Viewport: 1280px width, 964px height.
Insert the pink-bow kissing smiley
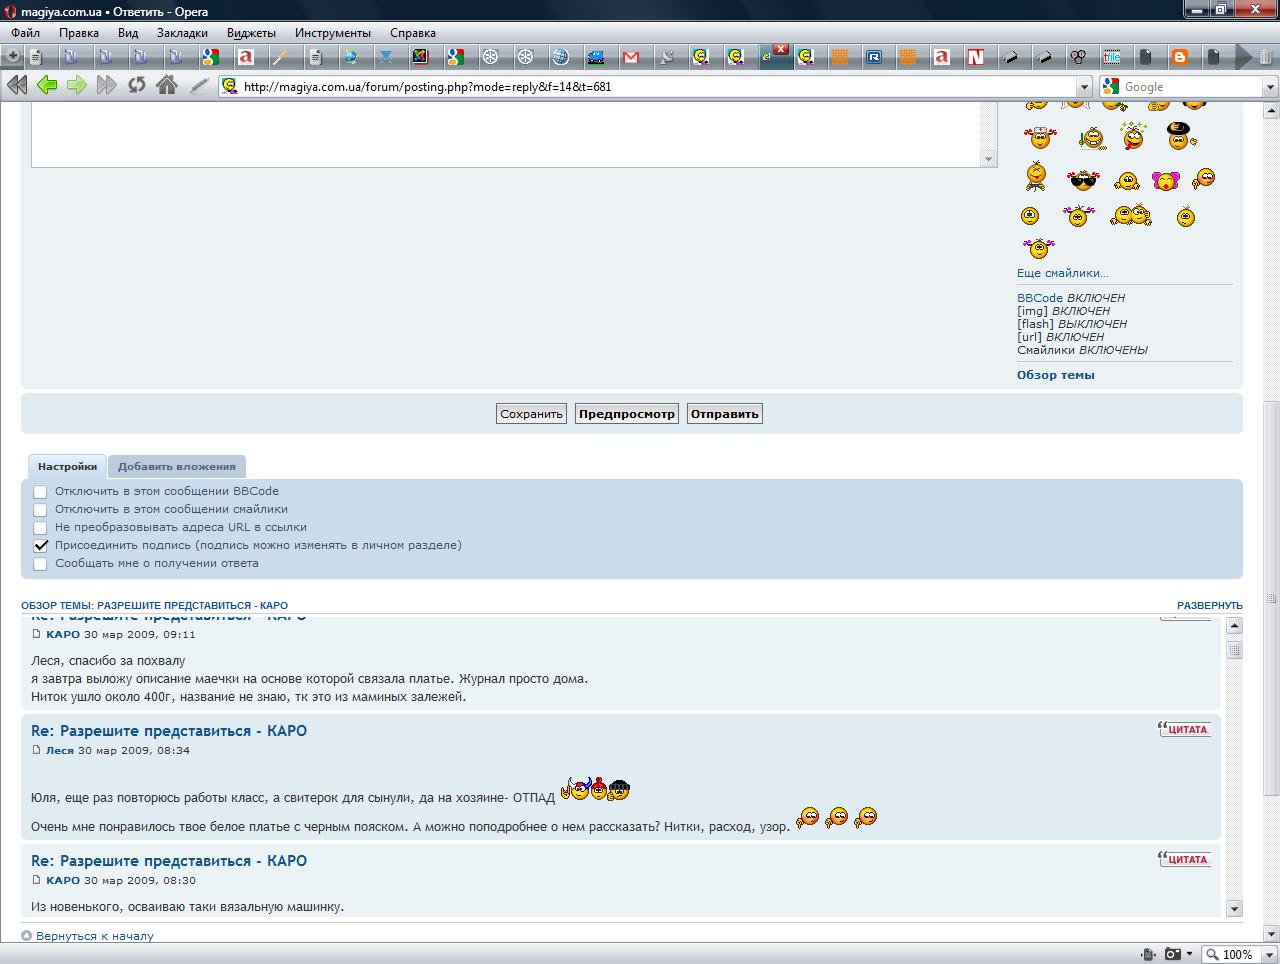(1165, 181)
